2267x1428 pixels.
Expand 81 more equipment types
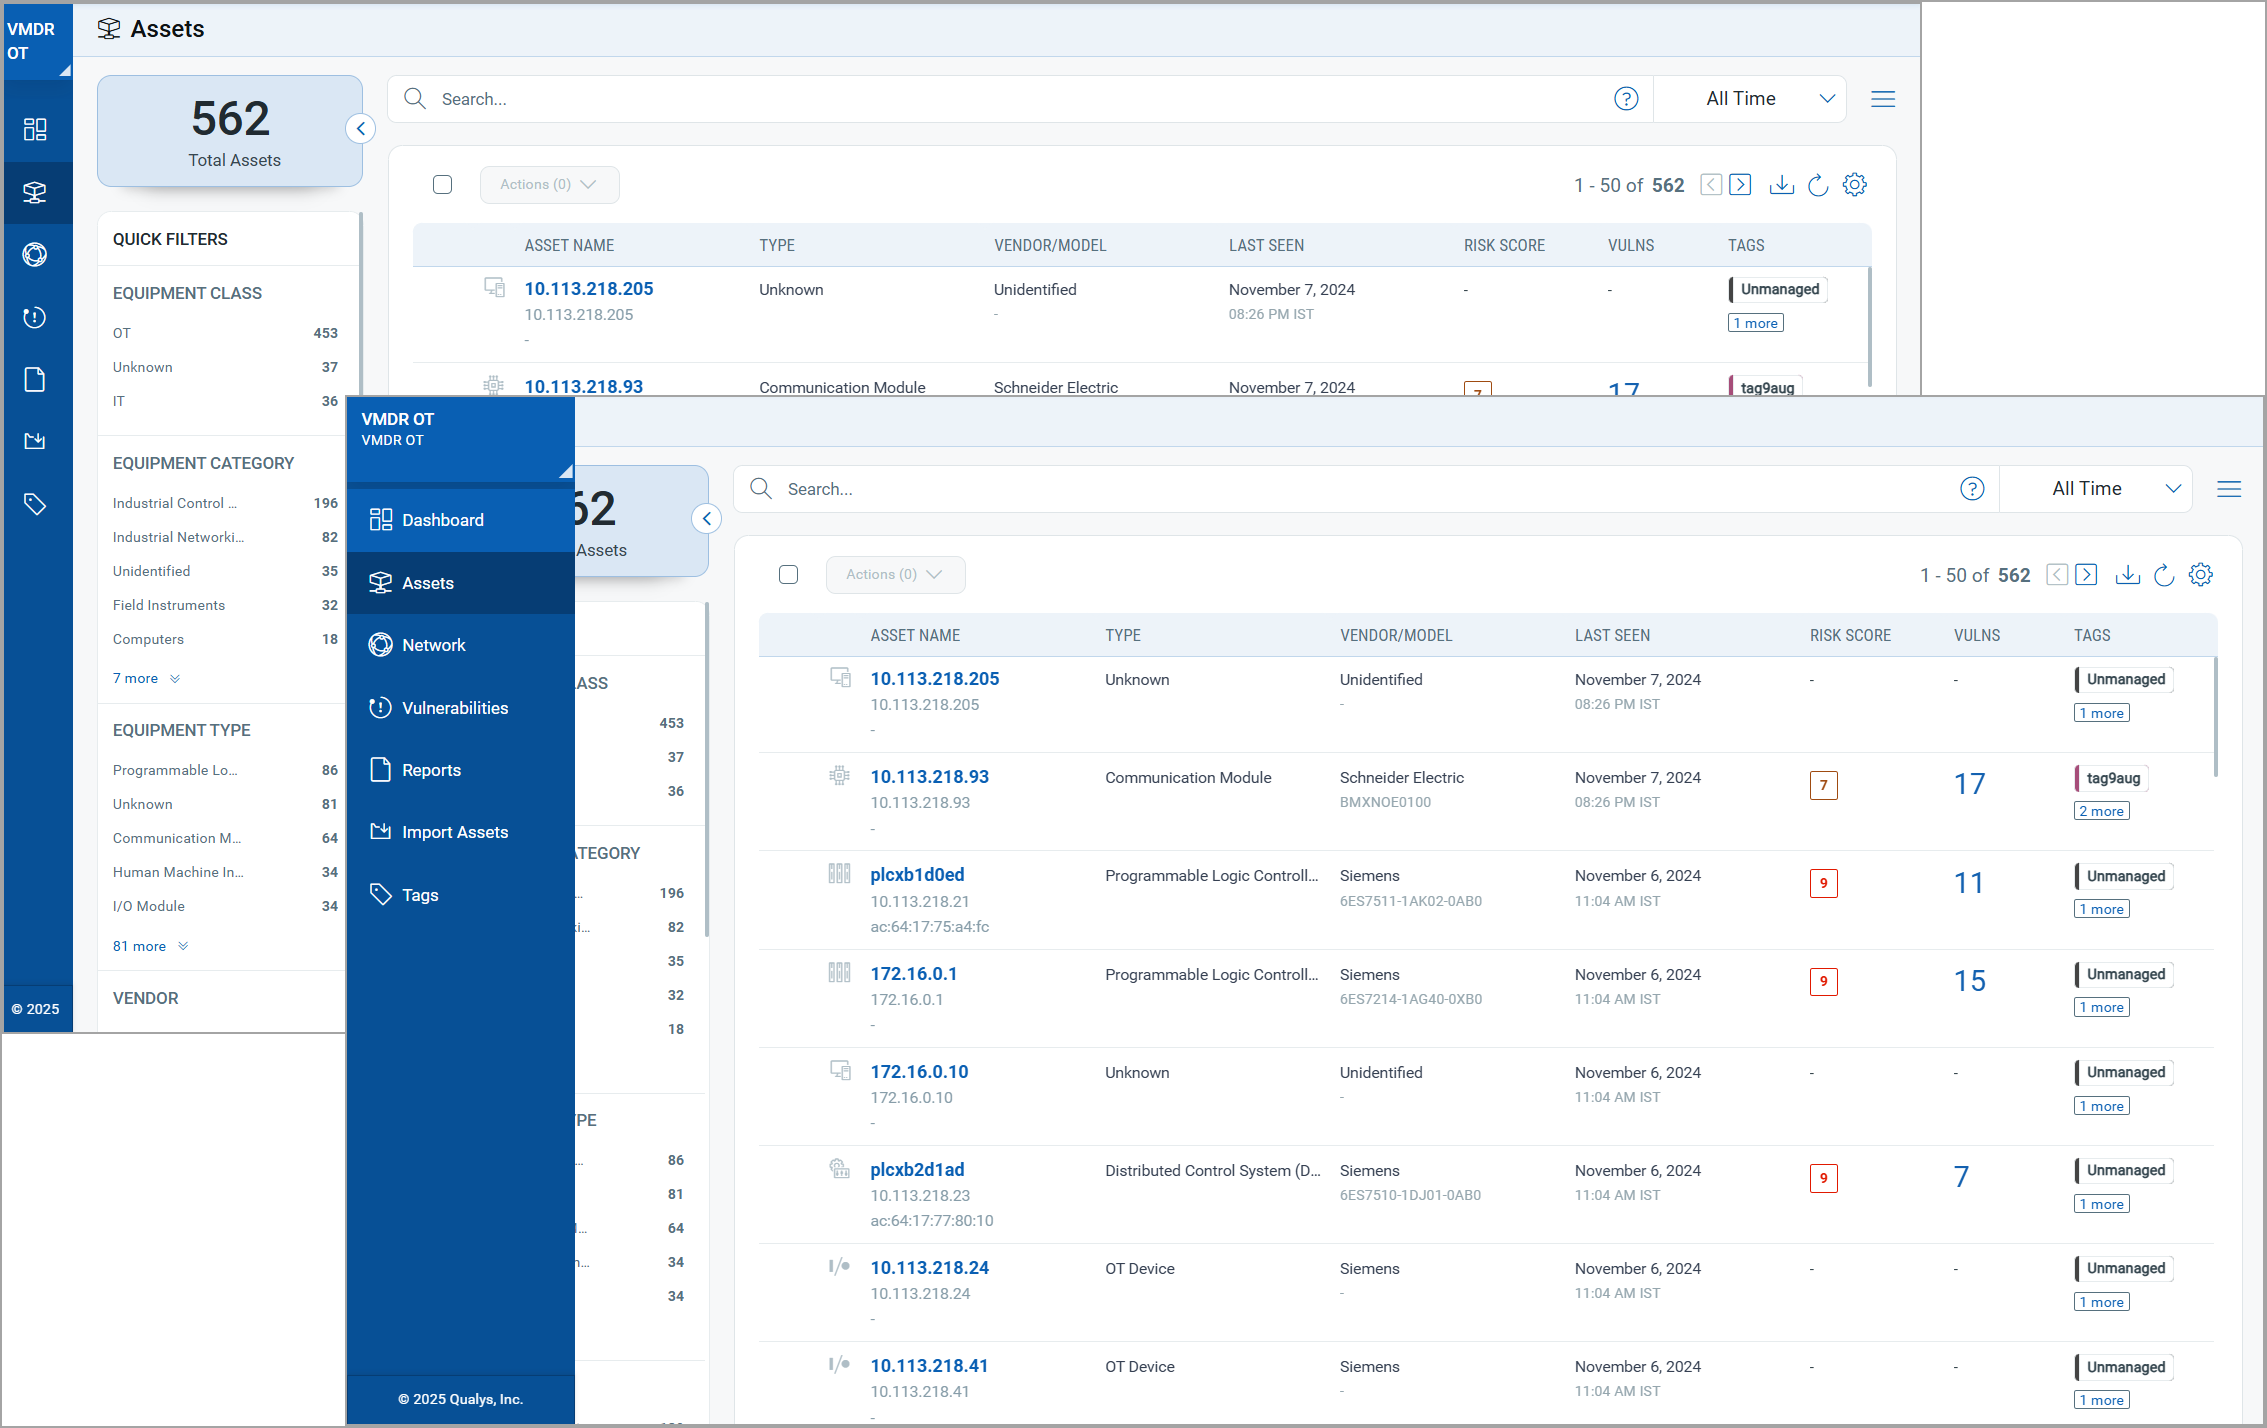coord(150,946)
